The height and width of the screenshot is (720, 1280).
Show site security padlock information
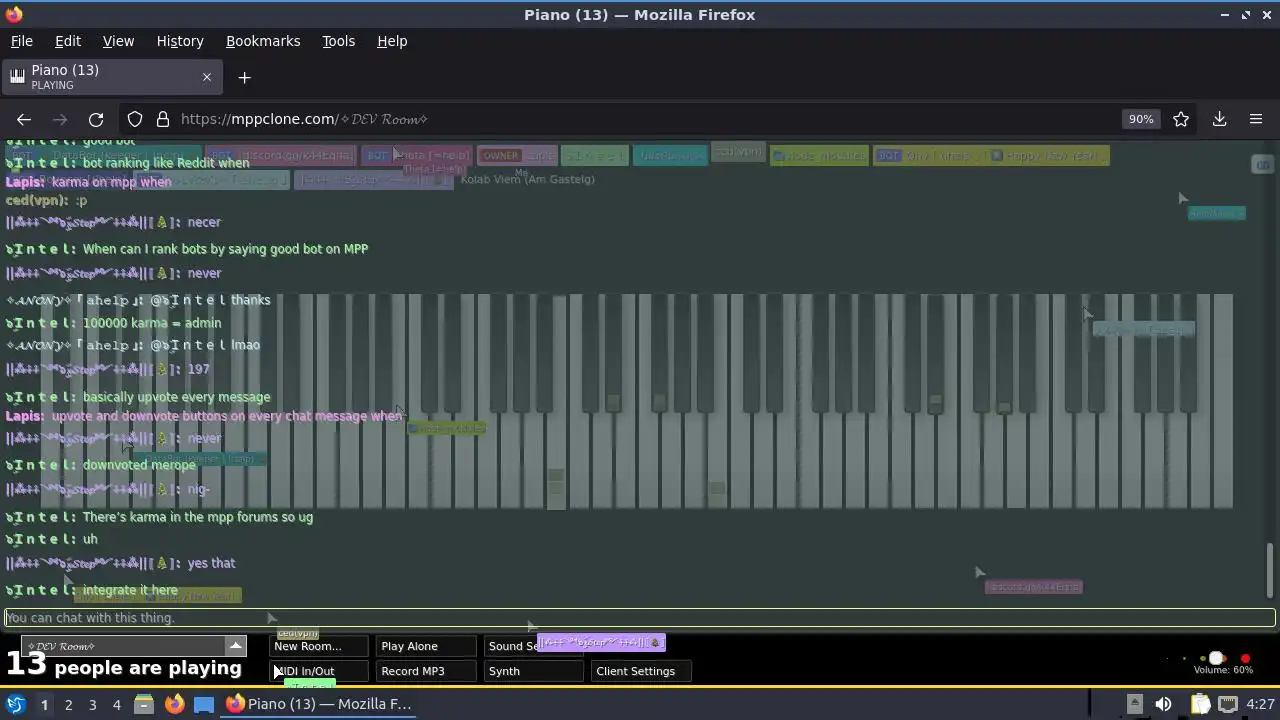(163, 119)
